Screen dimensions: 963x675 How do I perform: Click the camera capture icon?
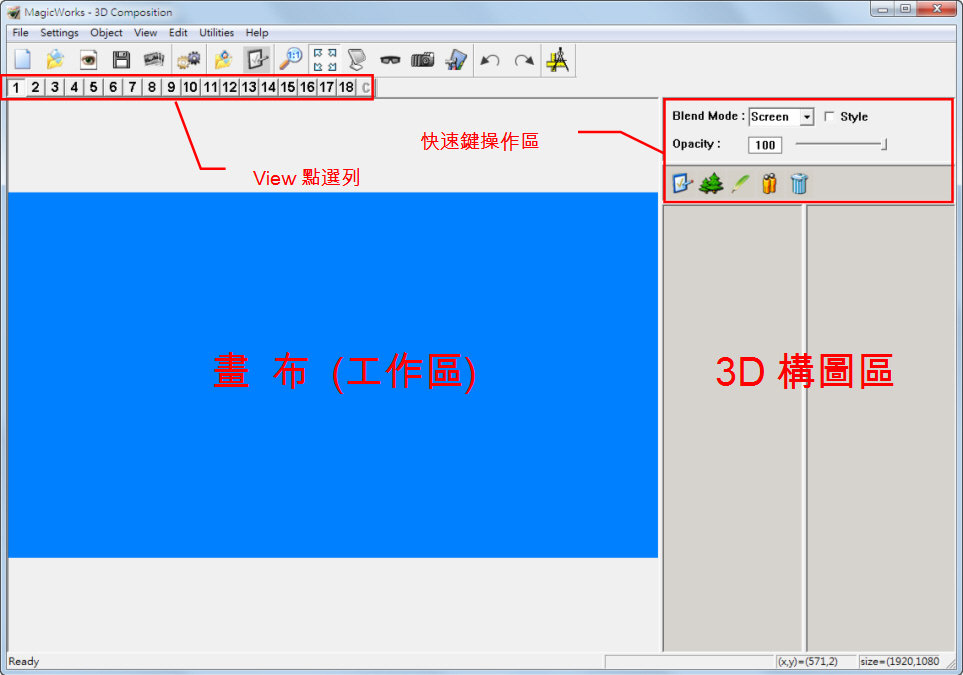pyautogui.click(x=422, y=59)
